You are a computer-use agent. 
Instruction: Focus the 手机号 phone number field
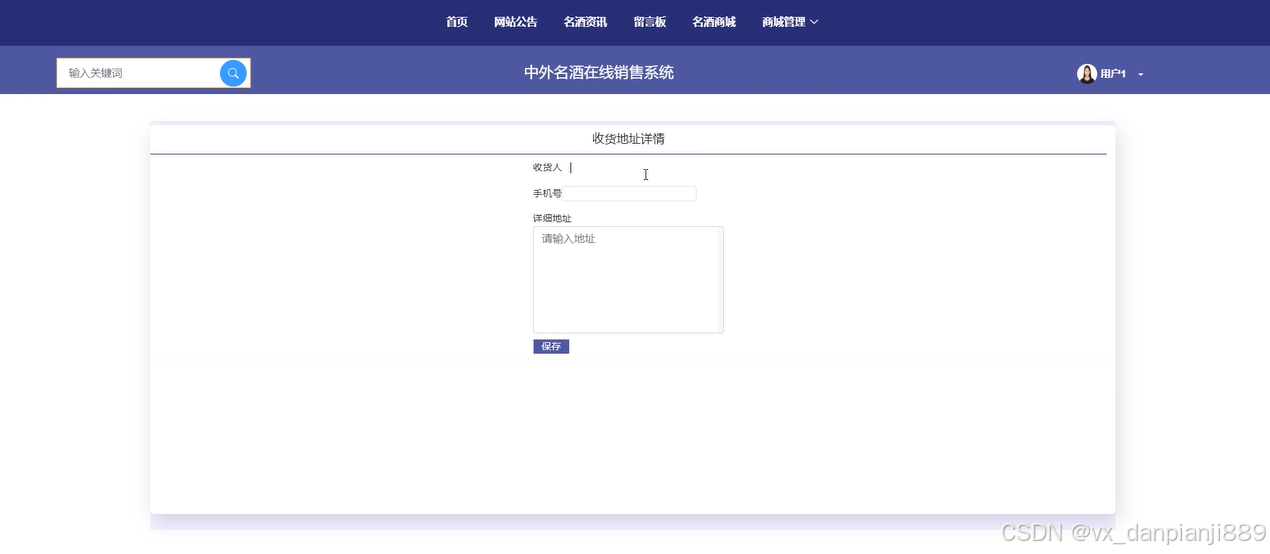tap(630, 194)
